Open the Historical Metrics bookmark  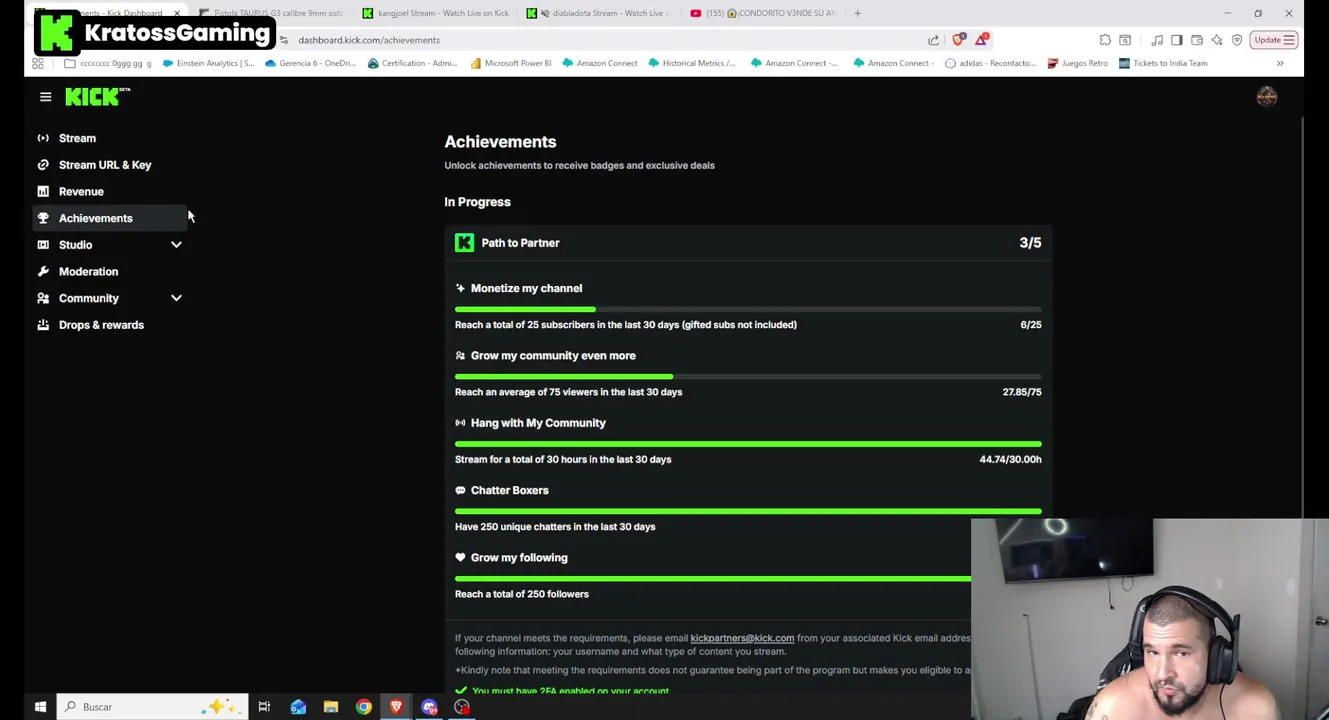692,63
